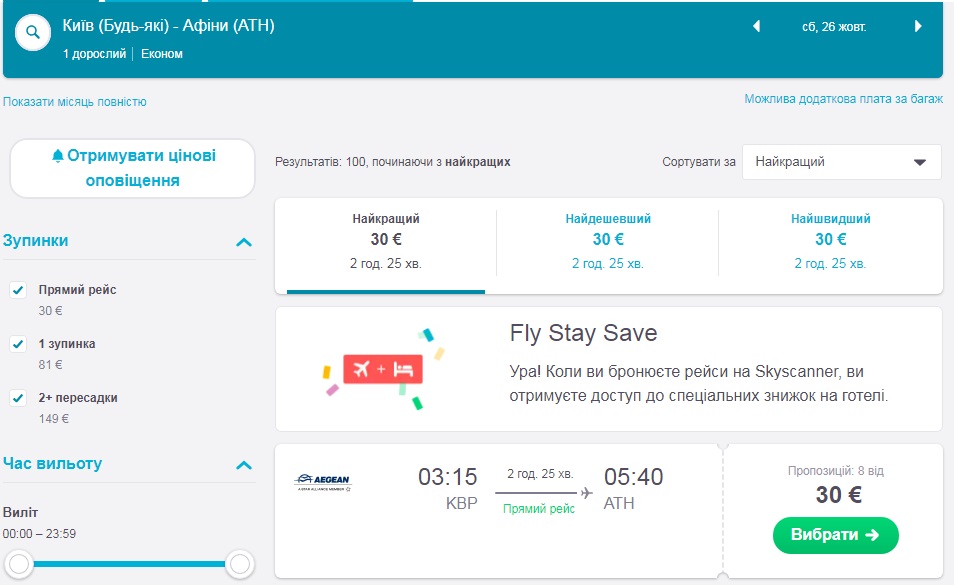Viewport: 954px width, 585px height.
Task: Toggle the 1 зупинка checkbox
Action: pos(18,344)
